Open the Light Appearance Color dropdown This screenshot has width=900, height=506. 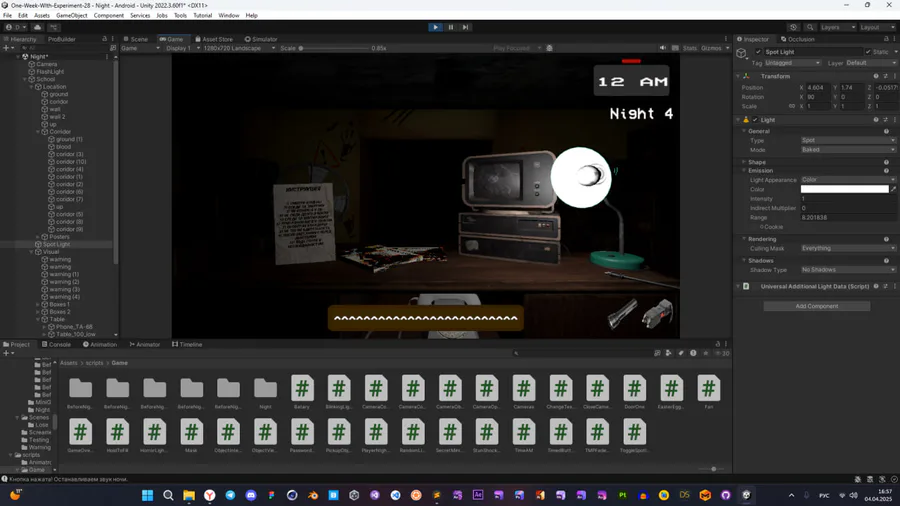[x=848, y=180]
